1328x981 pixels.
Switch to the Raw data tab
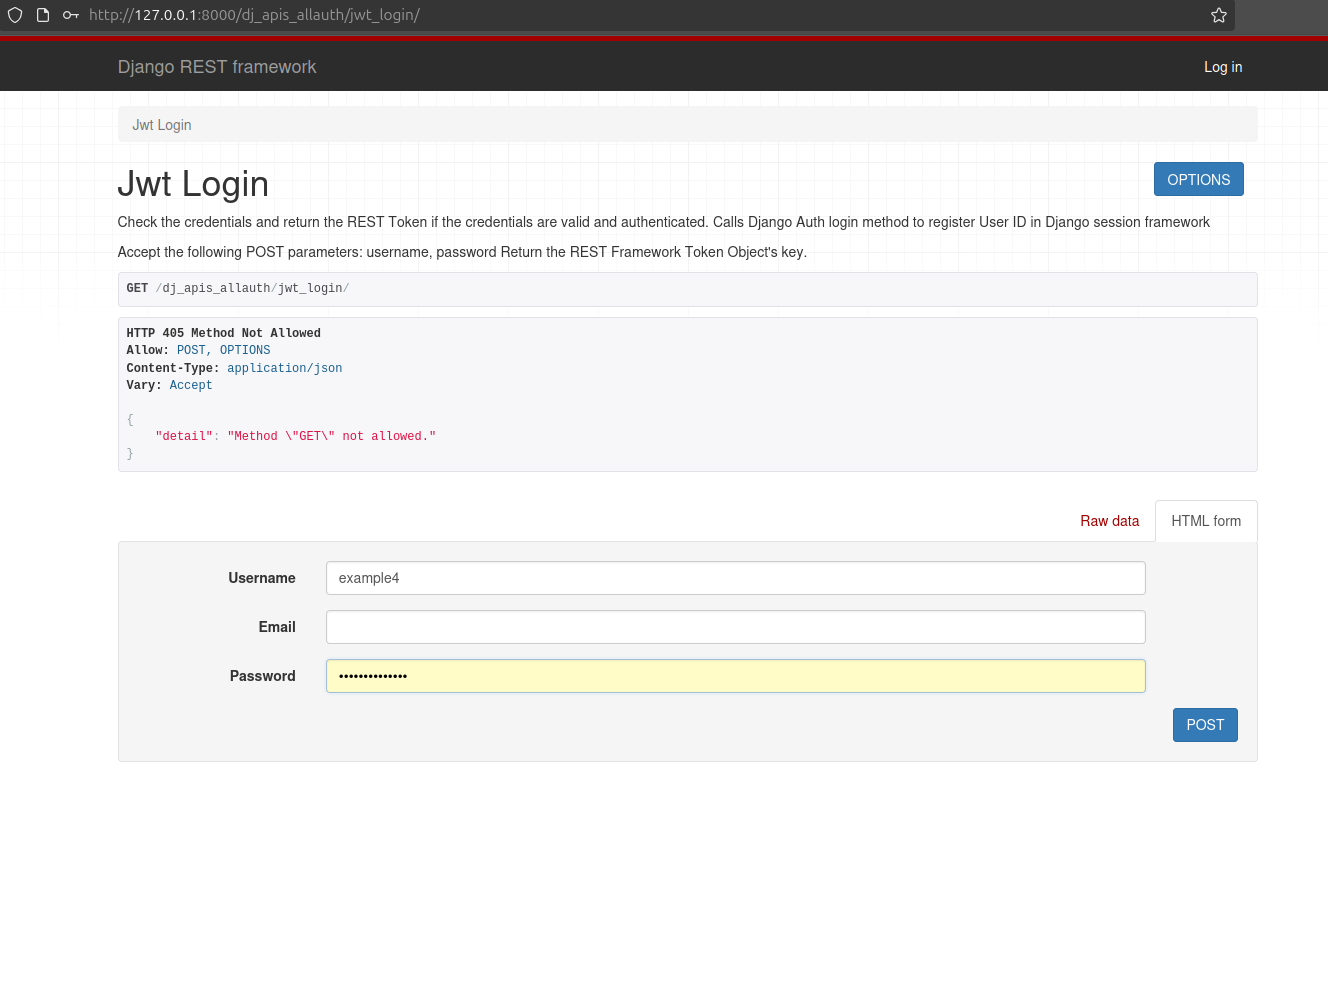coord(1109,521)
